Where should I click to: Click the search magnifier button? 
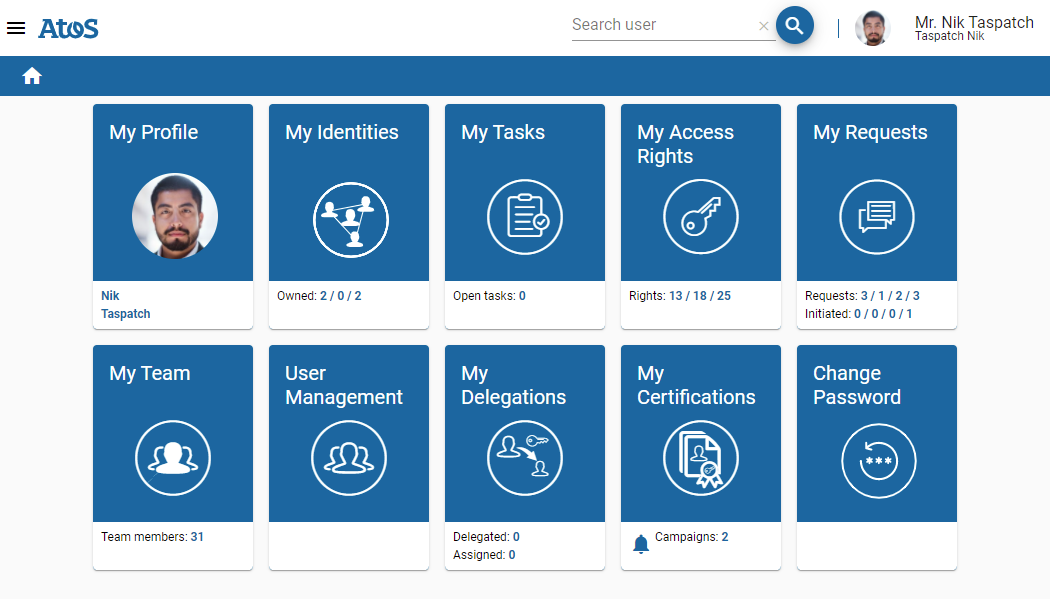(795, 25)
